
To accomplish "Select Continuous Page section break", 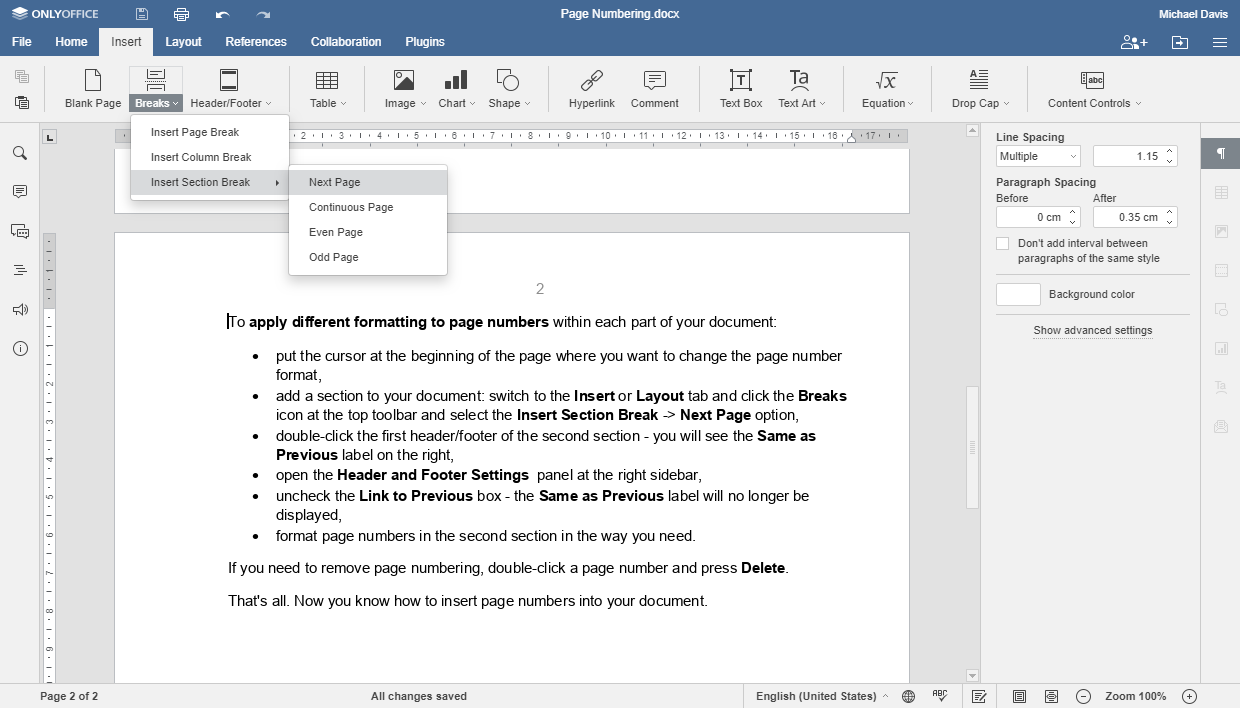I will point(368,207).
